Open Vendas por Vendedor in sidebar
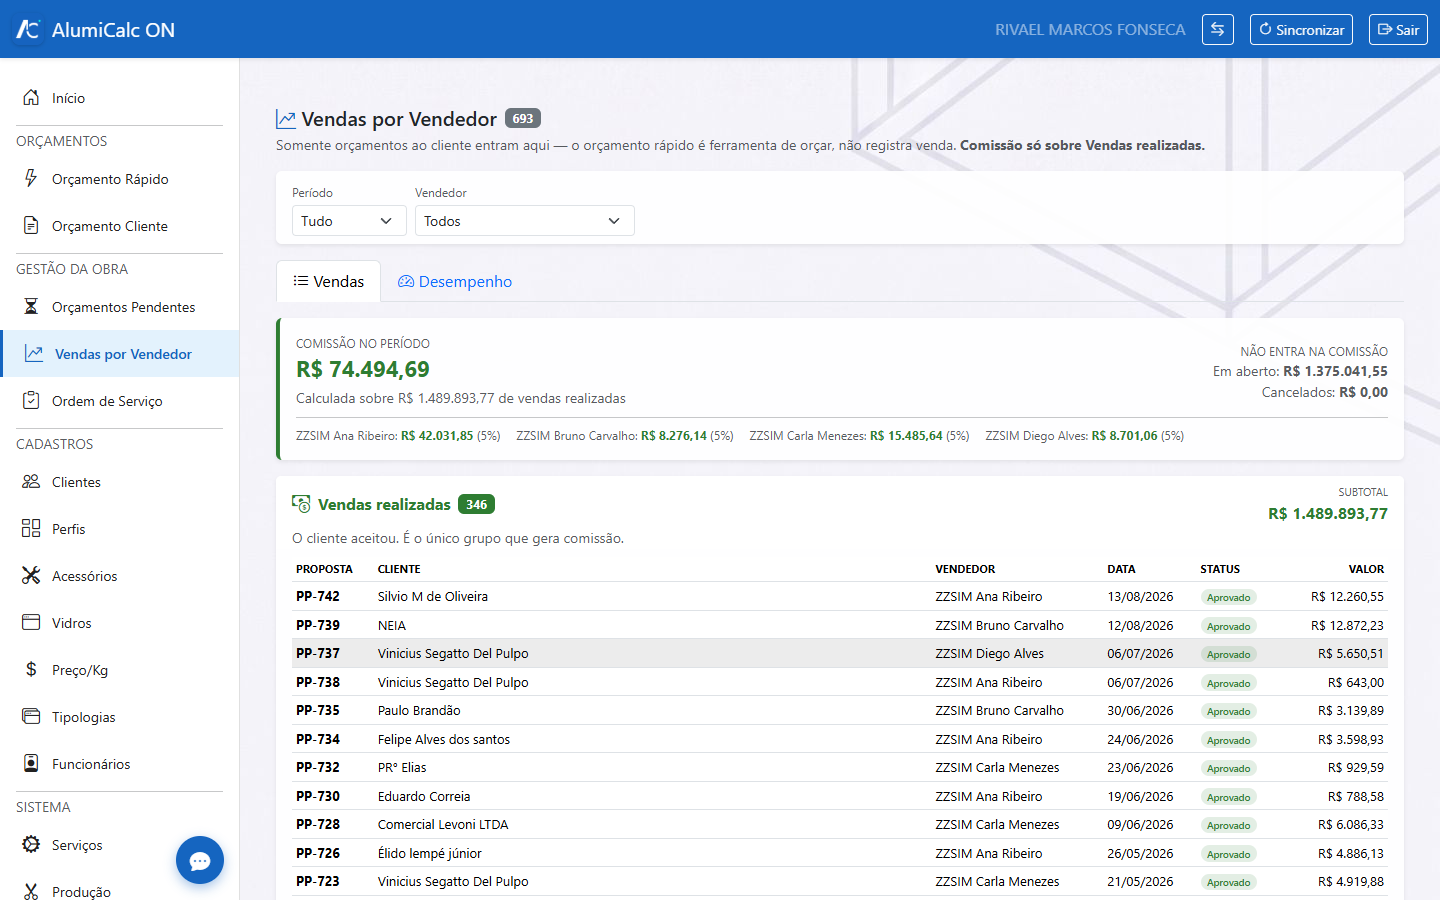This screenshot has height=900, width=1440. point(120,354)
